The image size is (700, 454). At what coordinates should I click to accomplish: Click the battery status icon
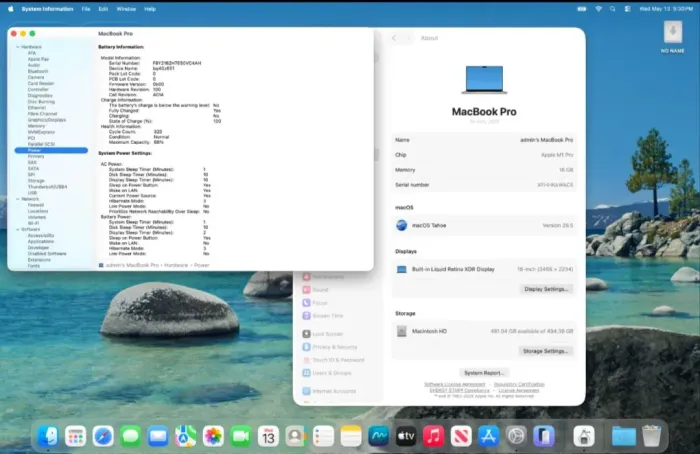tap(582, 8)
